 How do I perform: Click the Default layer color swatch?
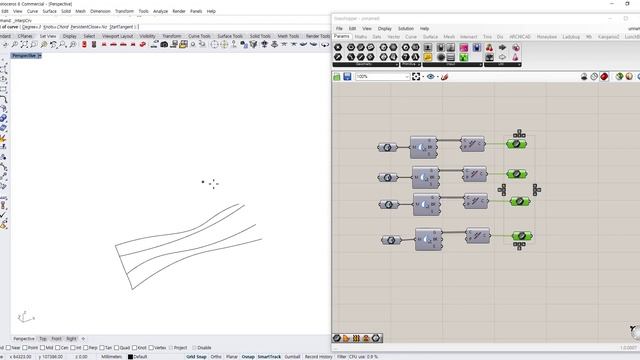click(130, 357)
